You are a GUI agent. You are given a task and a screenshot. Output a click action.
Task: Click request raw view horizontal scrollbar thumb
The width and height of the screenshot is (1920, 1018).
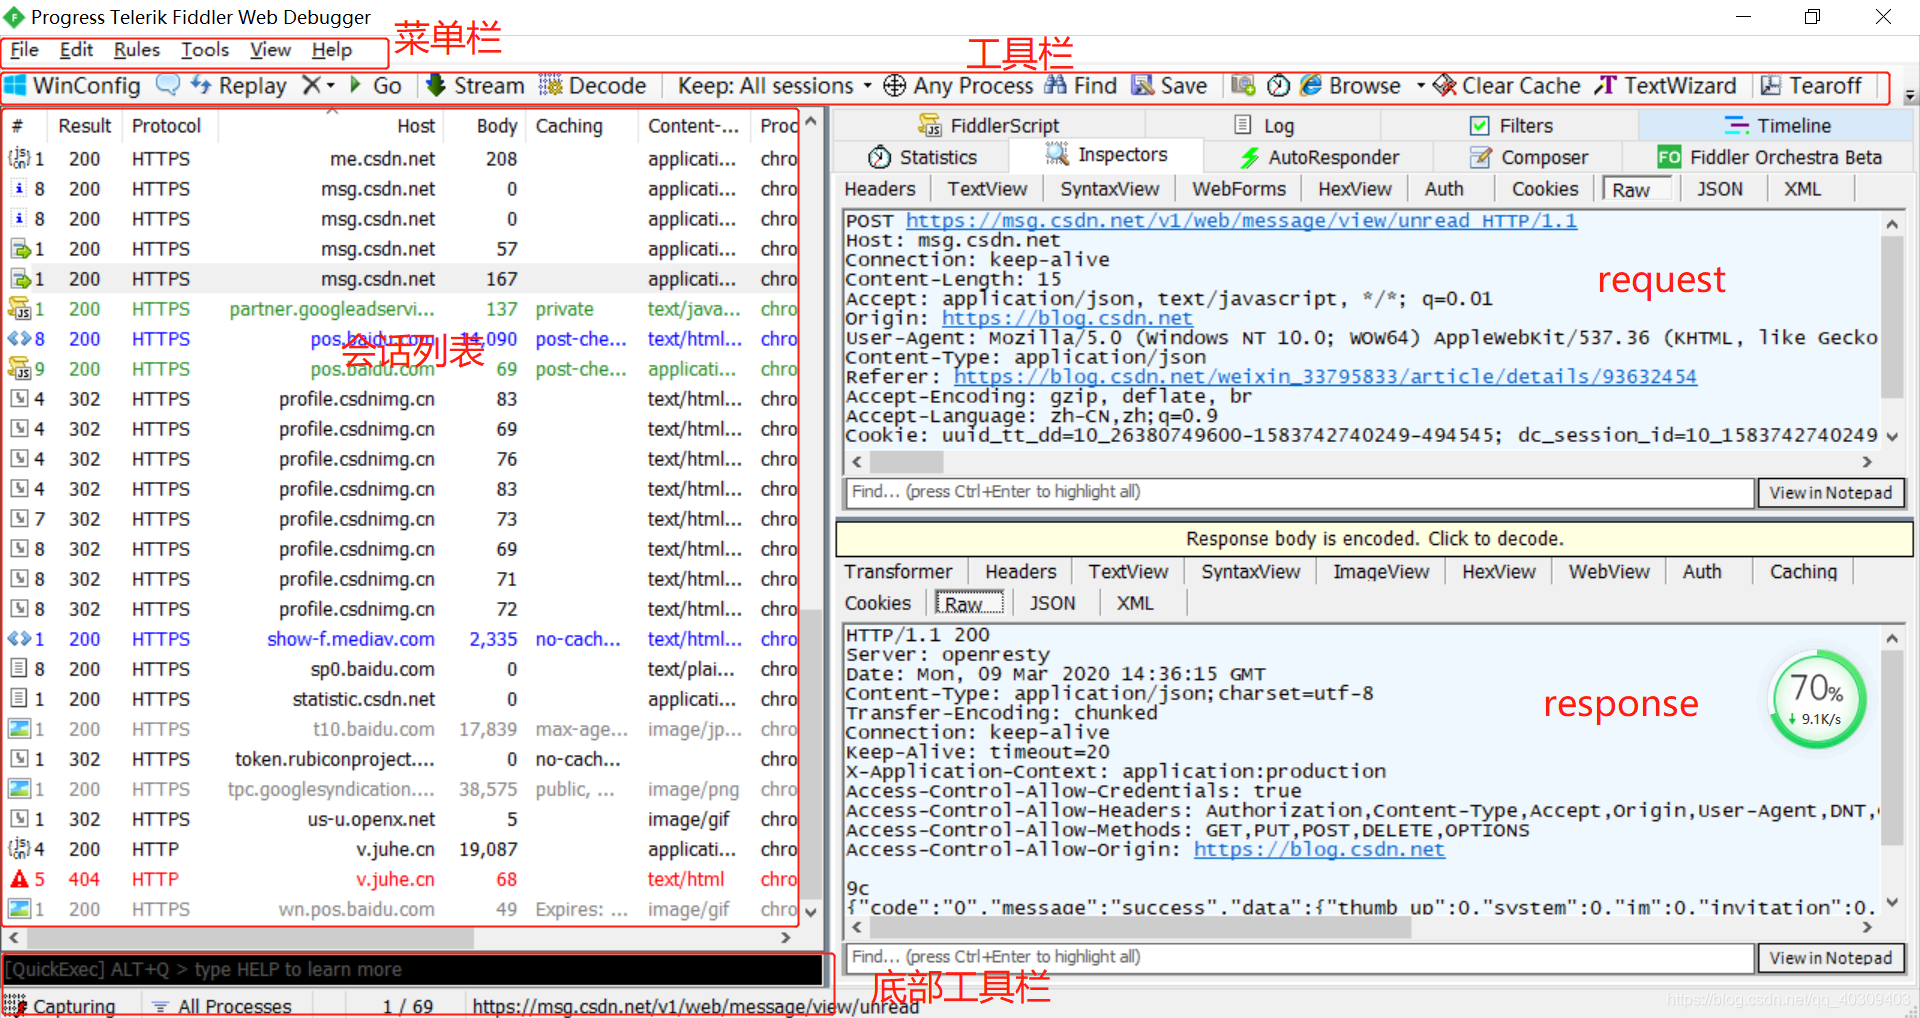906,462
